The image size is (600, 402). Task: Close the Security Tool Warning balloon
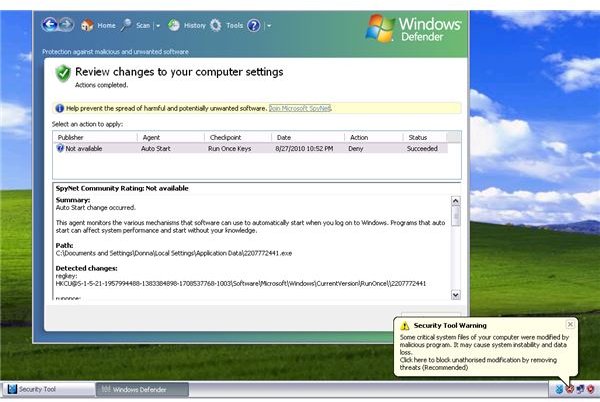570,324
